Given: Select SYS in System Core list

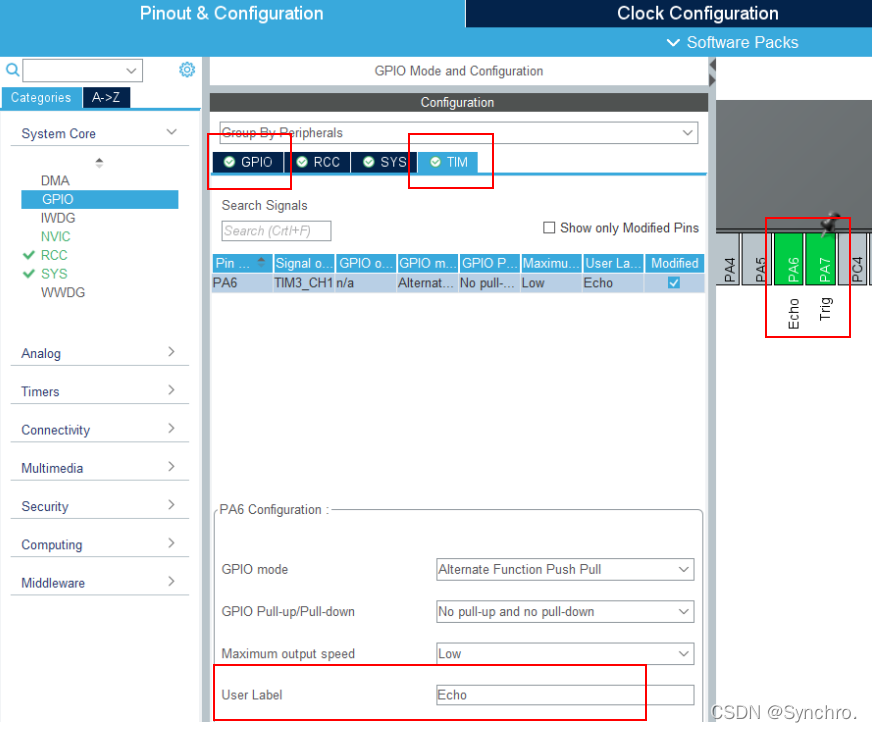Looking at the screenshot, I should coord(54,274).
